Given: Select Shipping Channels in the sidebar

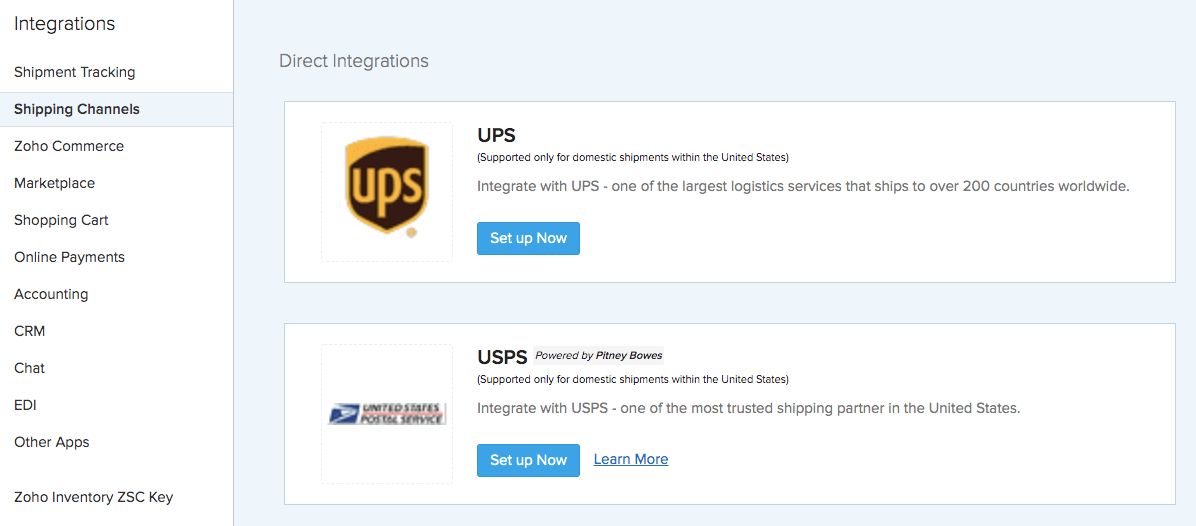Looking at the screenshot, I should [x=77, y=109].
